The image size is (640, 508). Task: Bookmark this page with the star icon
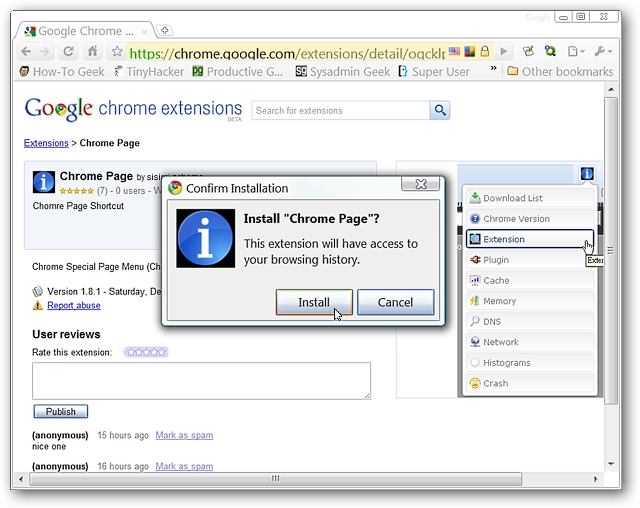tap(117, 51)
